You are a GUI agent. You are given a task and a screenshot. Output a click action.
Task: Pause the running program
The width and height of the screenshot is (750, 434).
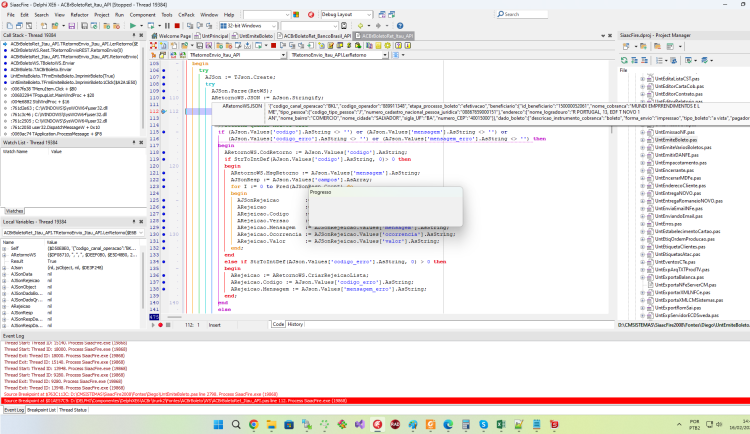click(x=167, y=26)
